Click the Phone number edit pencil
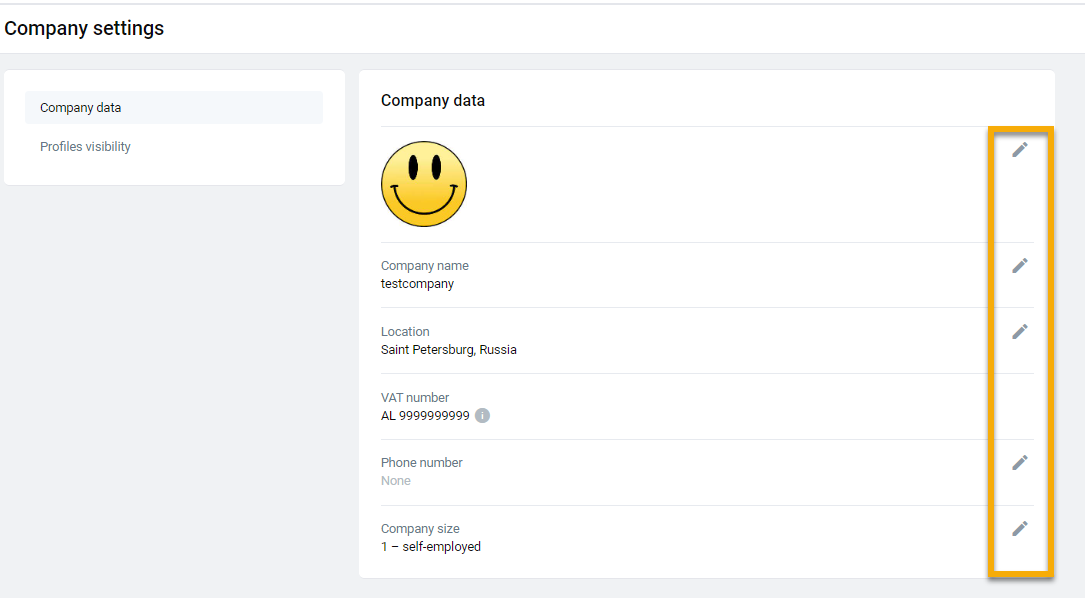 coord(1019,462)
